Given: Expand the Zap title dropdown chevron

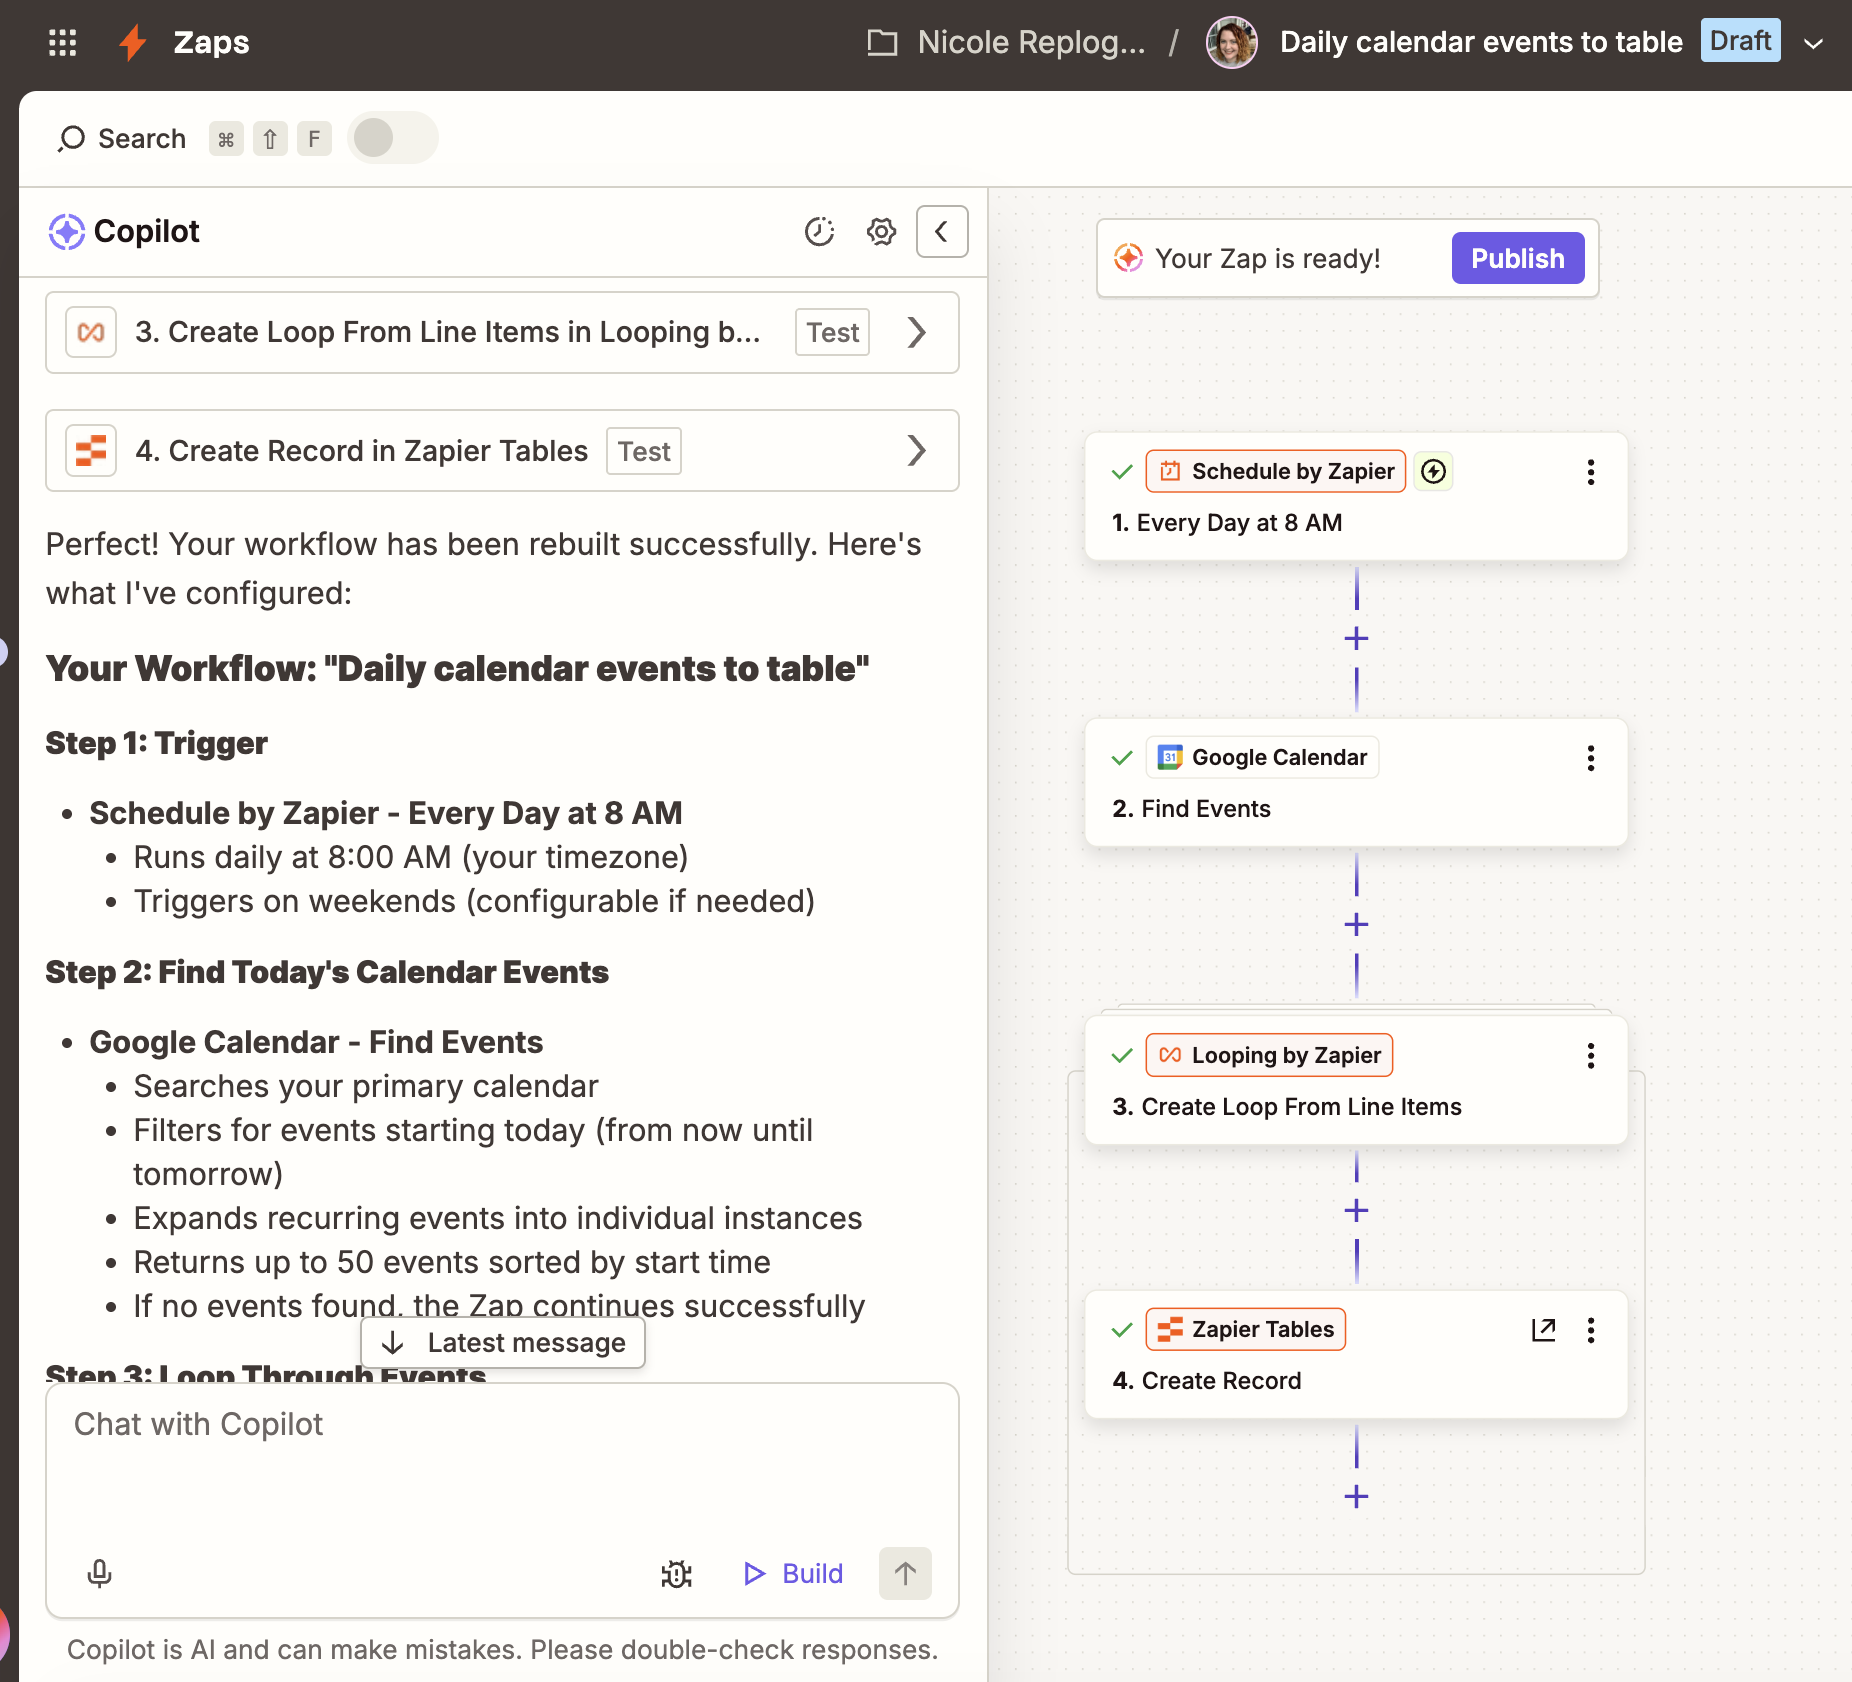Looking at the screenshot, I should [1813, 43].
